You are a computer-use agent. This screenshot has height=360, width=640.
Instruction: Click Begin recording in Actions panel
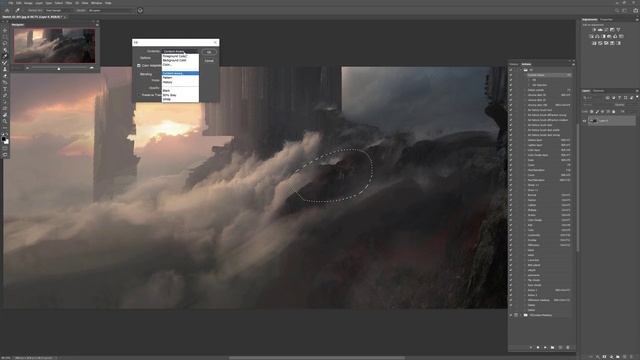tap(538, 347)
